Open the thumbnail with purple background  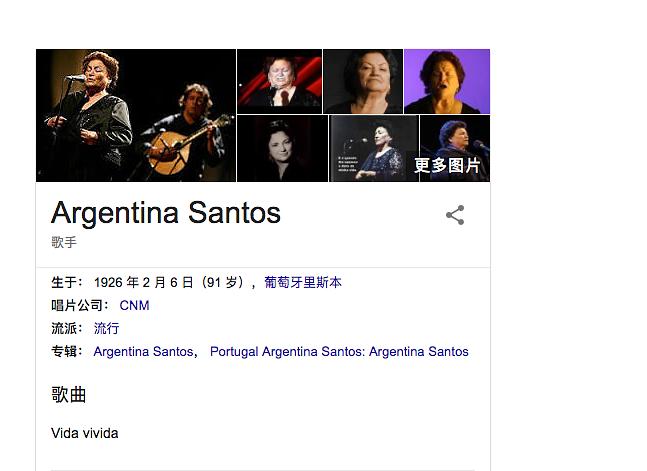pyautogui.click(x=447, y=81)
